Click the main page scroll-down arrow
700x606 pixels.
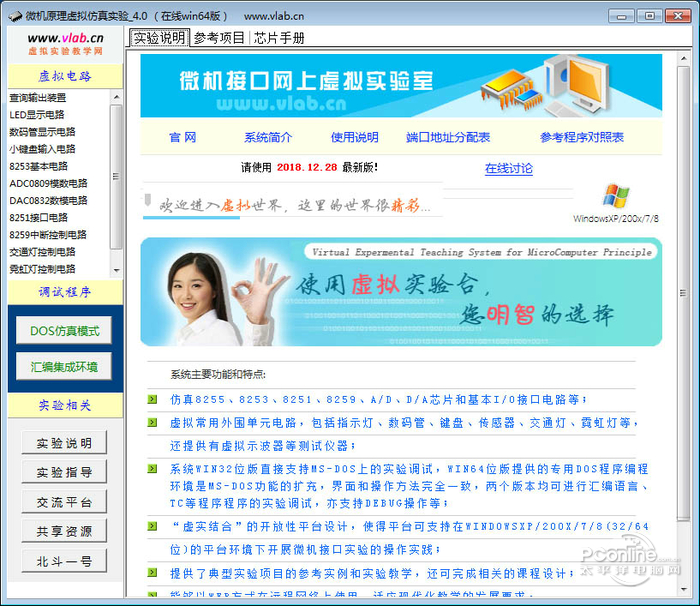(x=683, y=589)
